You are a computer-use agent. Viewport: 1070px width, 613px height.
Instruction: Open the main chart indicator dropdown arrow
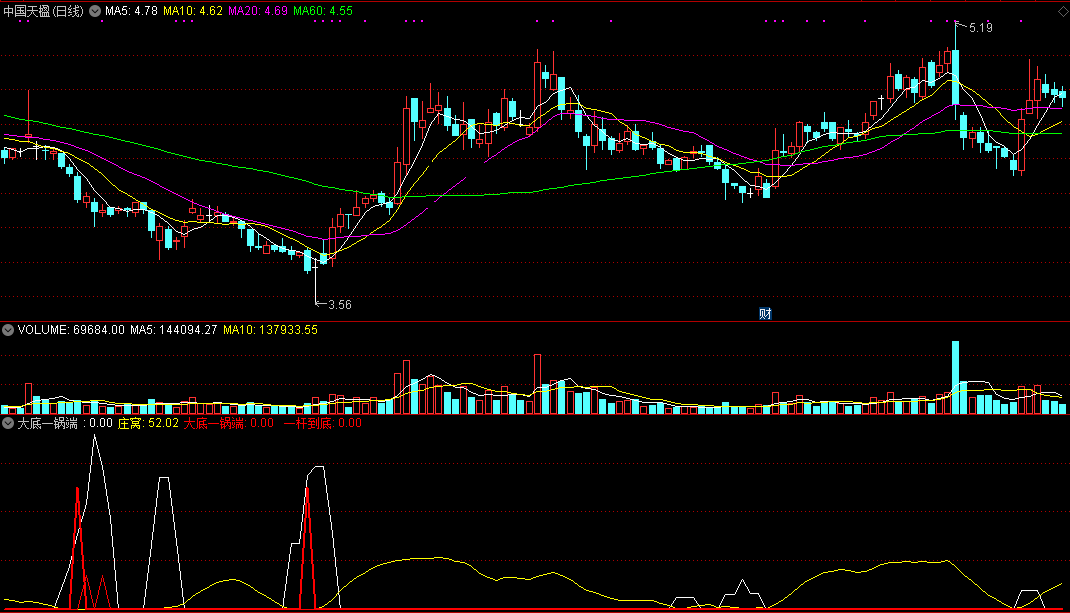click(95, 11)
